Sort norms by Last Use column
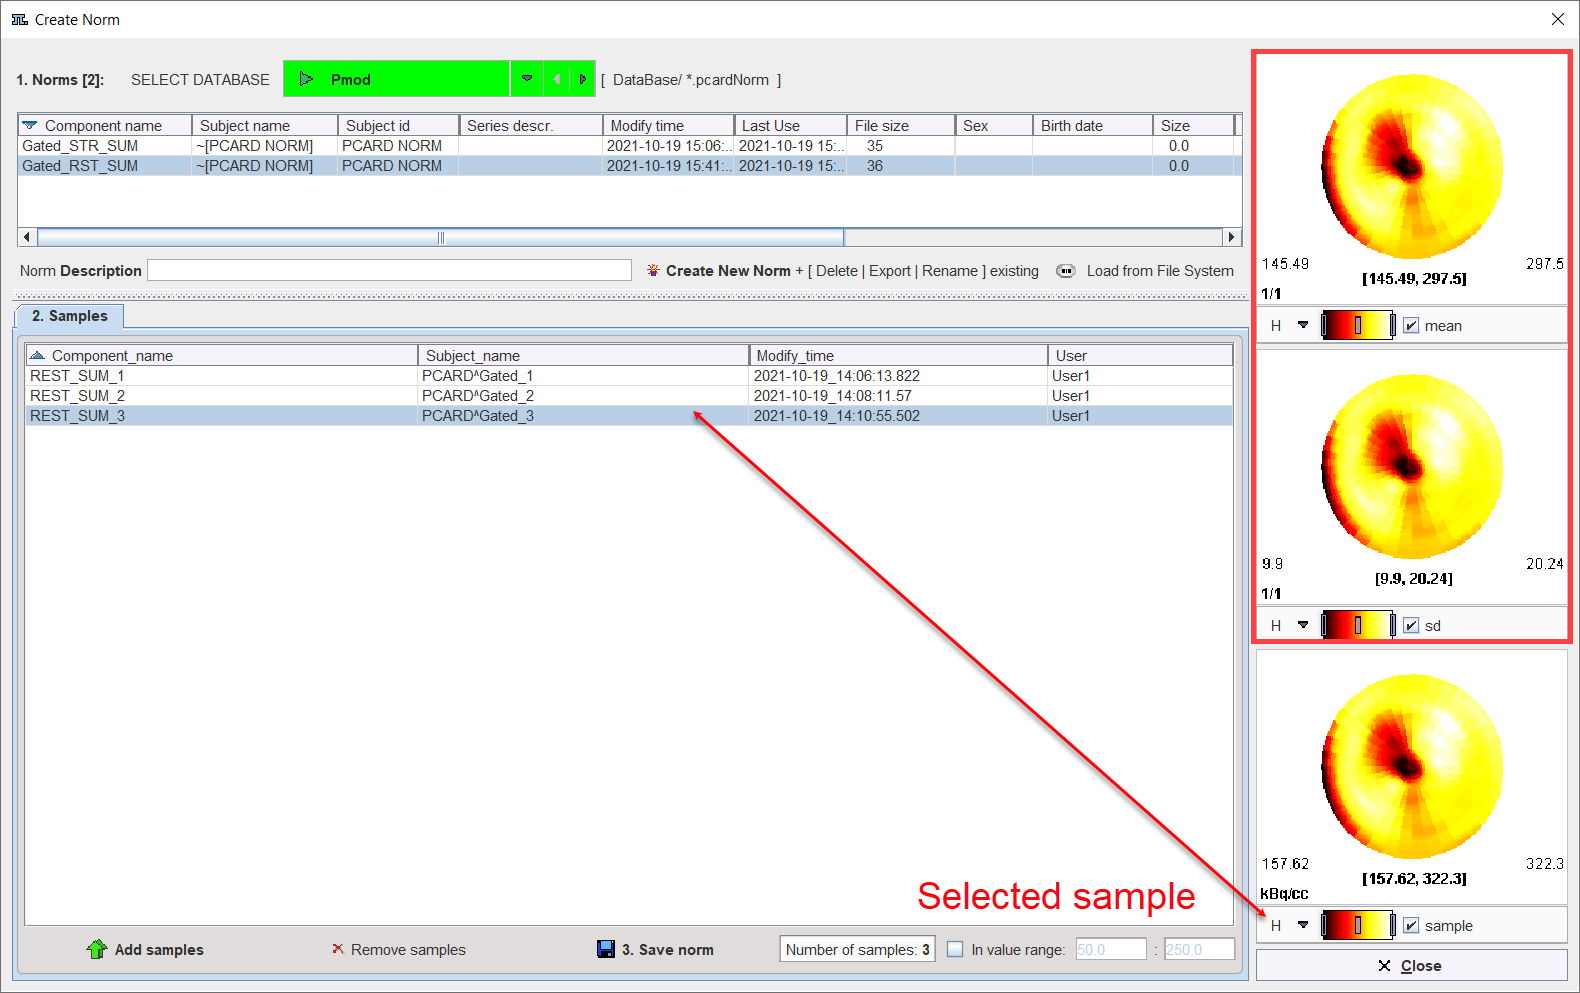This screenshot has height=993, width=1580. click(790, 125)
